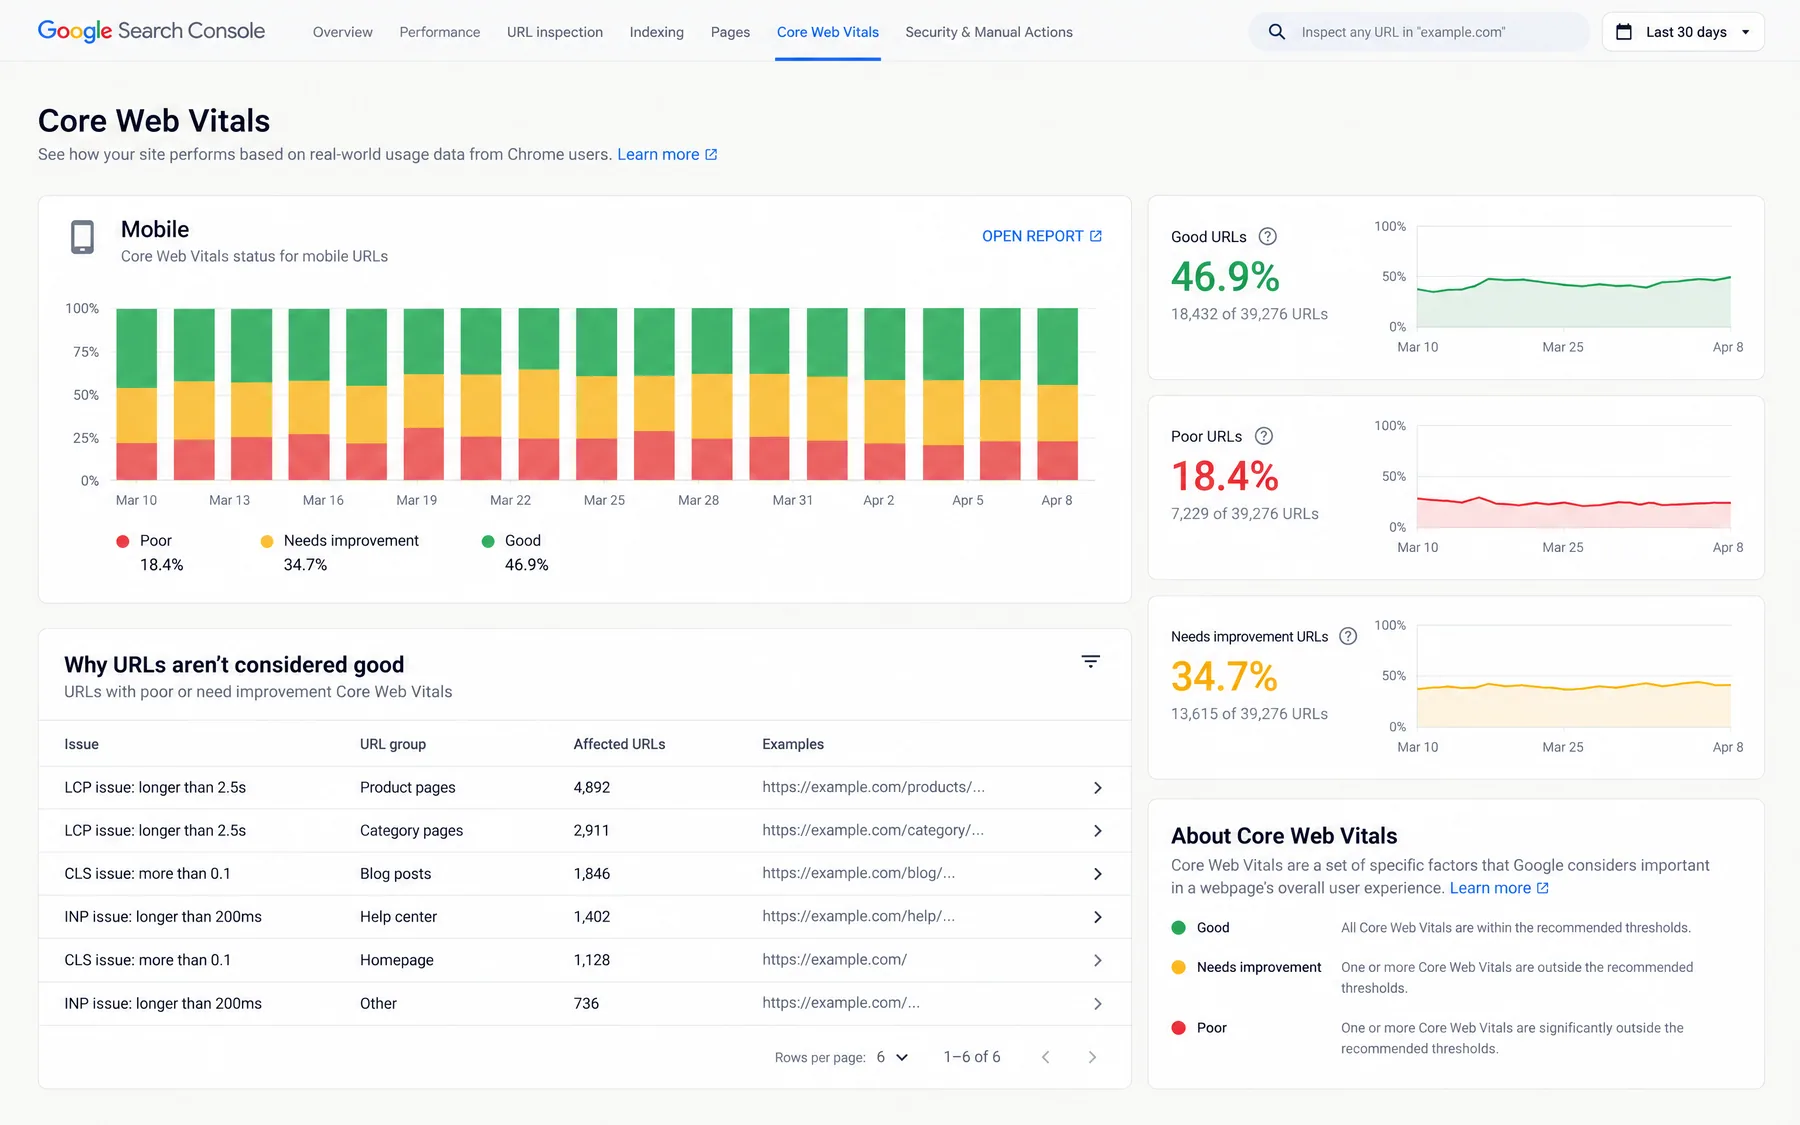
Task: Expand Category pages LCP issue row arrow
Action: click(x=1097, y=831)
